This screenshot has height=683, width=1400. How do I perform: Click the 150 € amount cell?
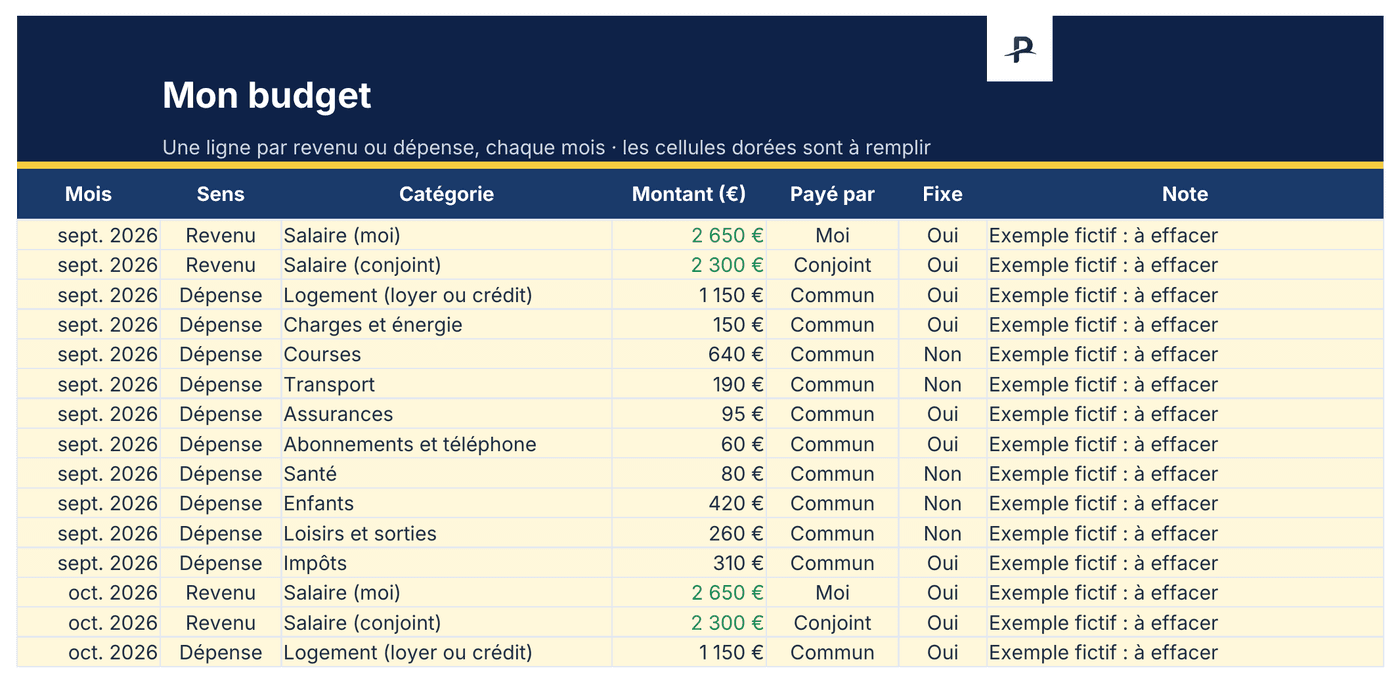point(689,325)
